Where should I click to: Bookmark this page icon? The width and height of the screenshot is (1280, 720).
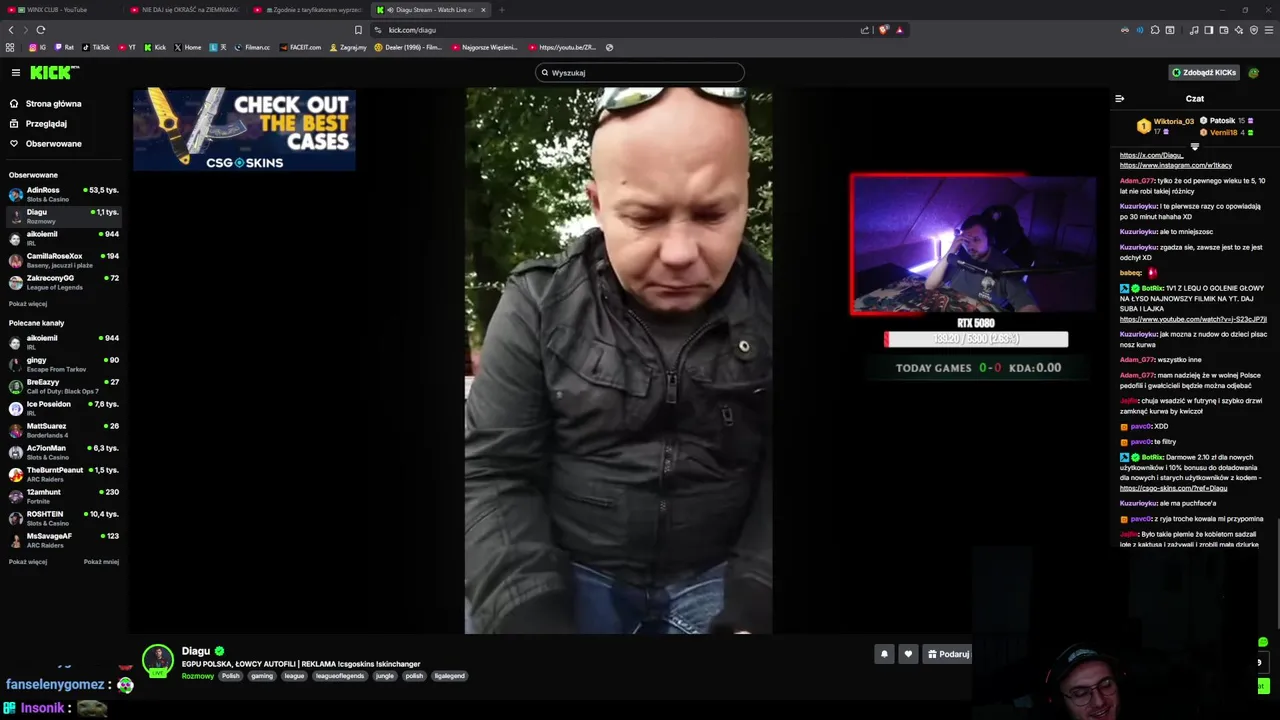click(358, 30)
